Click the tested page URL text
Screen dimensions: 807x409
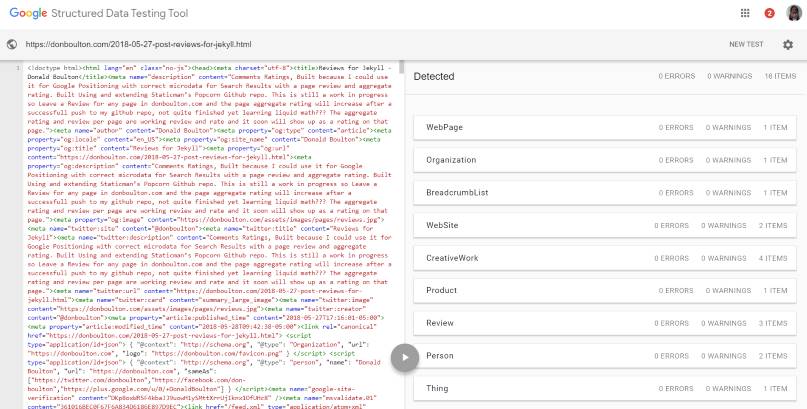tap(138, 44)
